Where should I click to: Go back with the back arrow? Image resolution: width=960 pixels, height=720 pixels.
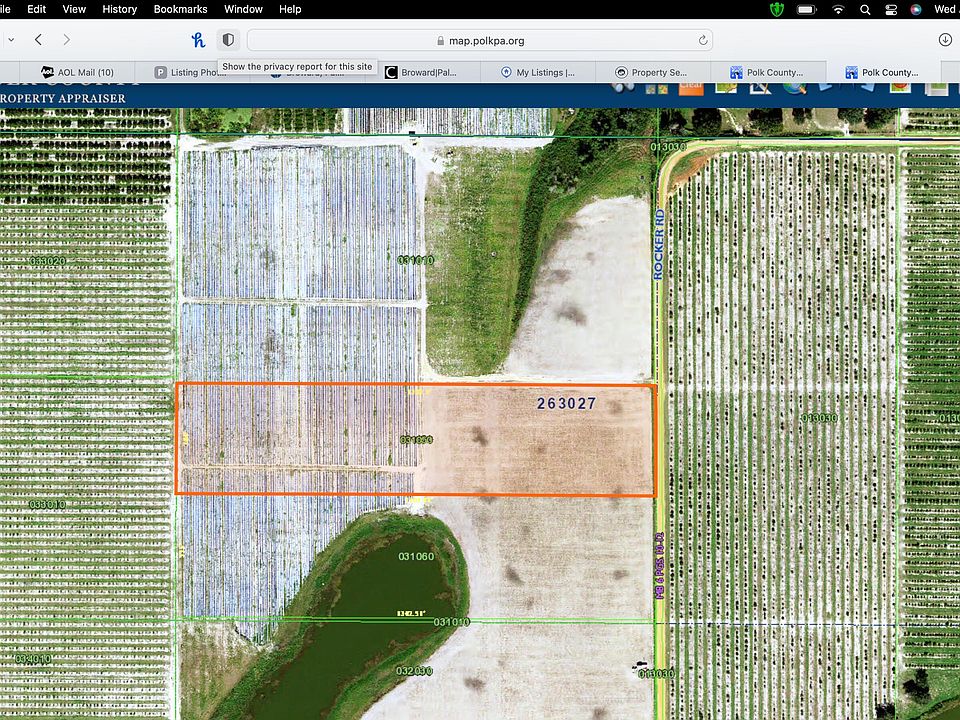click(38, 40)
